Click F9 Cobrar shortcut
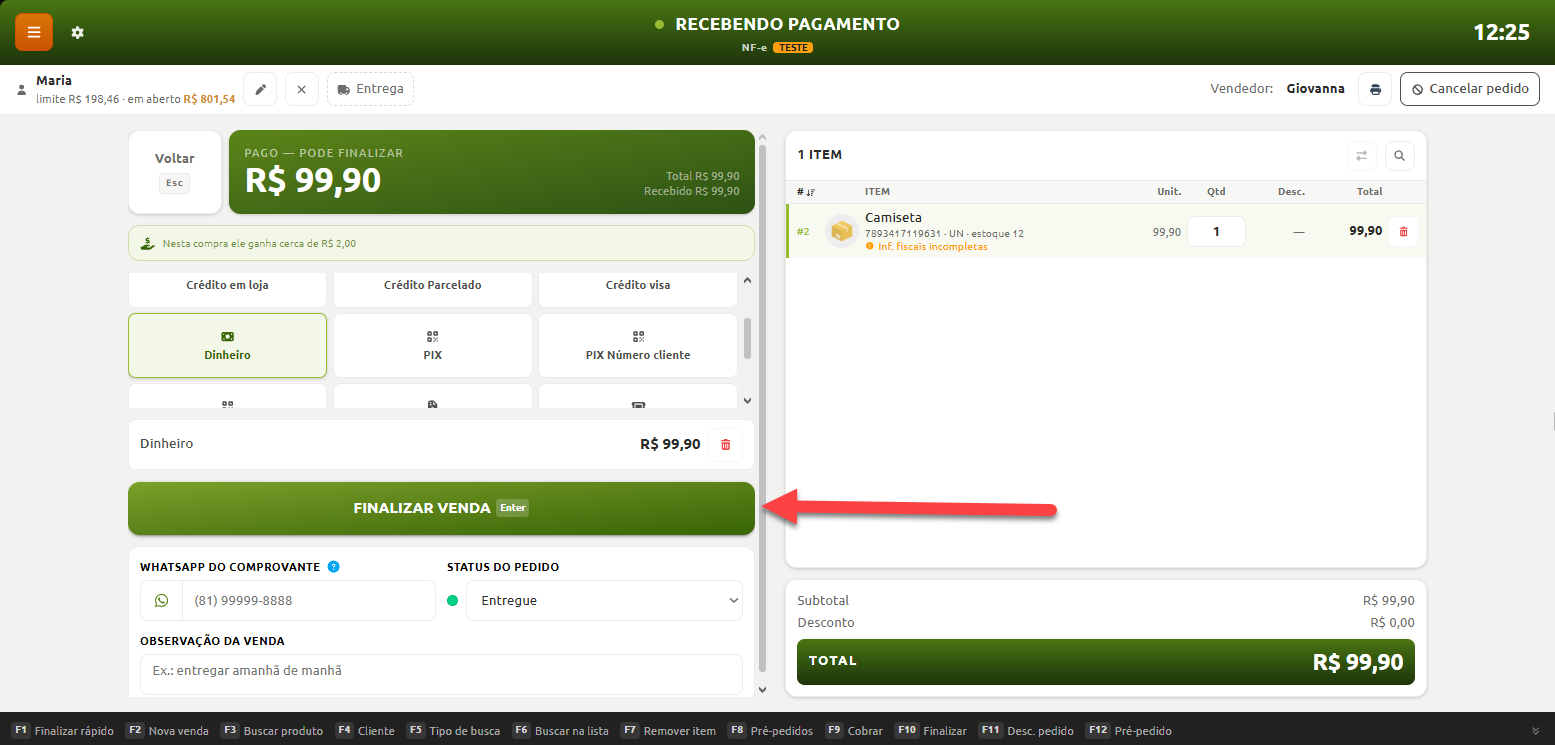The width and height of the screenshot is (1555, 745). [854, 731]
